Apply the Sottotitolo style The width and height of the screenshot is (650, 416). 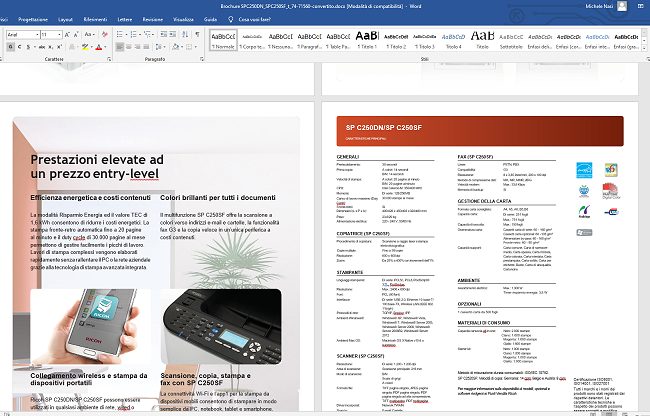[x=511, y=40]
